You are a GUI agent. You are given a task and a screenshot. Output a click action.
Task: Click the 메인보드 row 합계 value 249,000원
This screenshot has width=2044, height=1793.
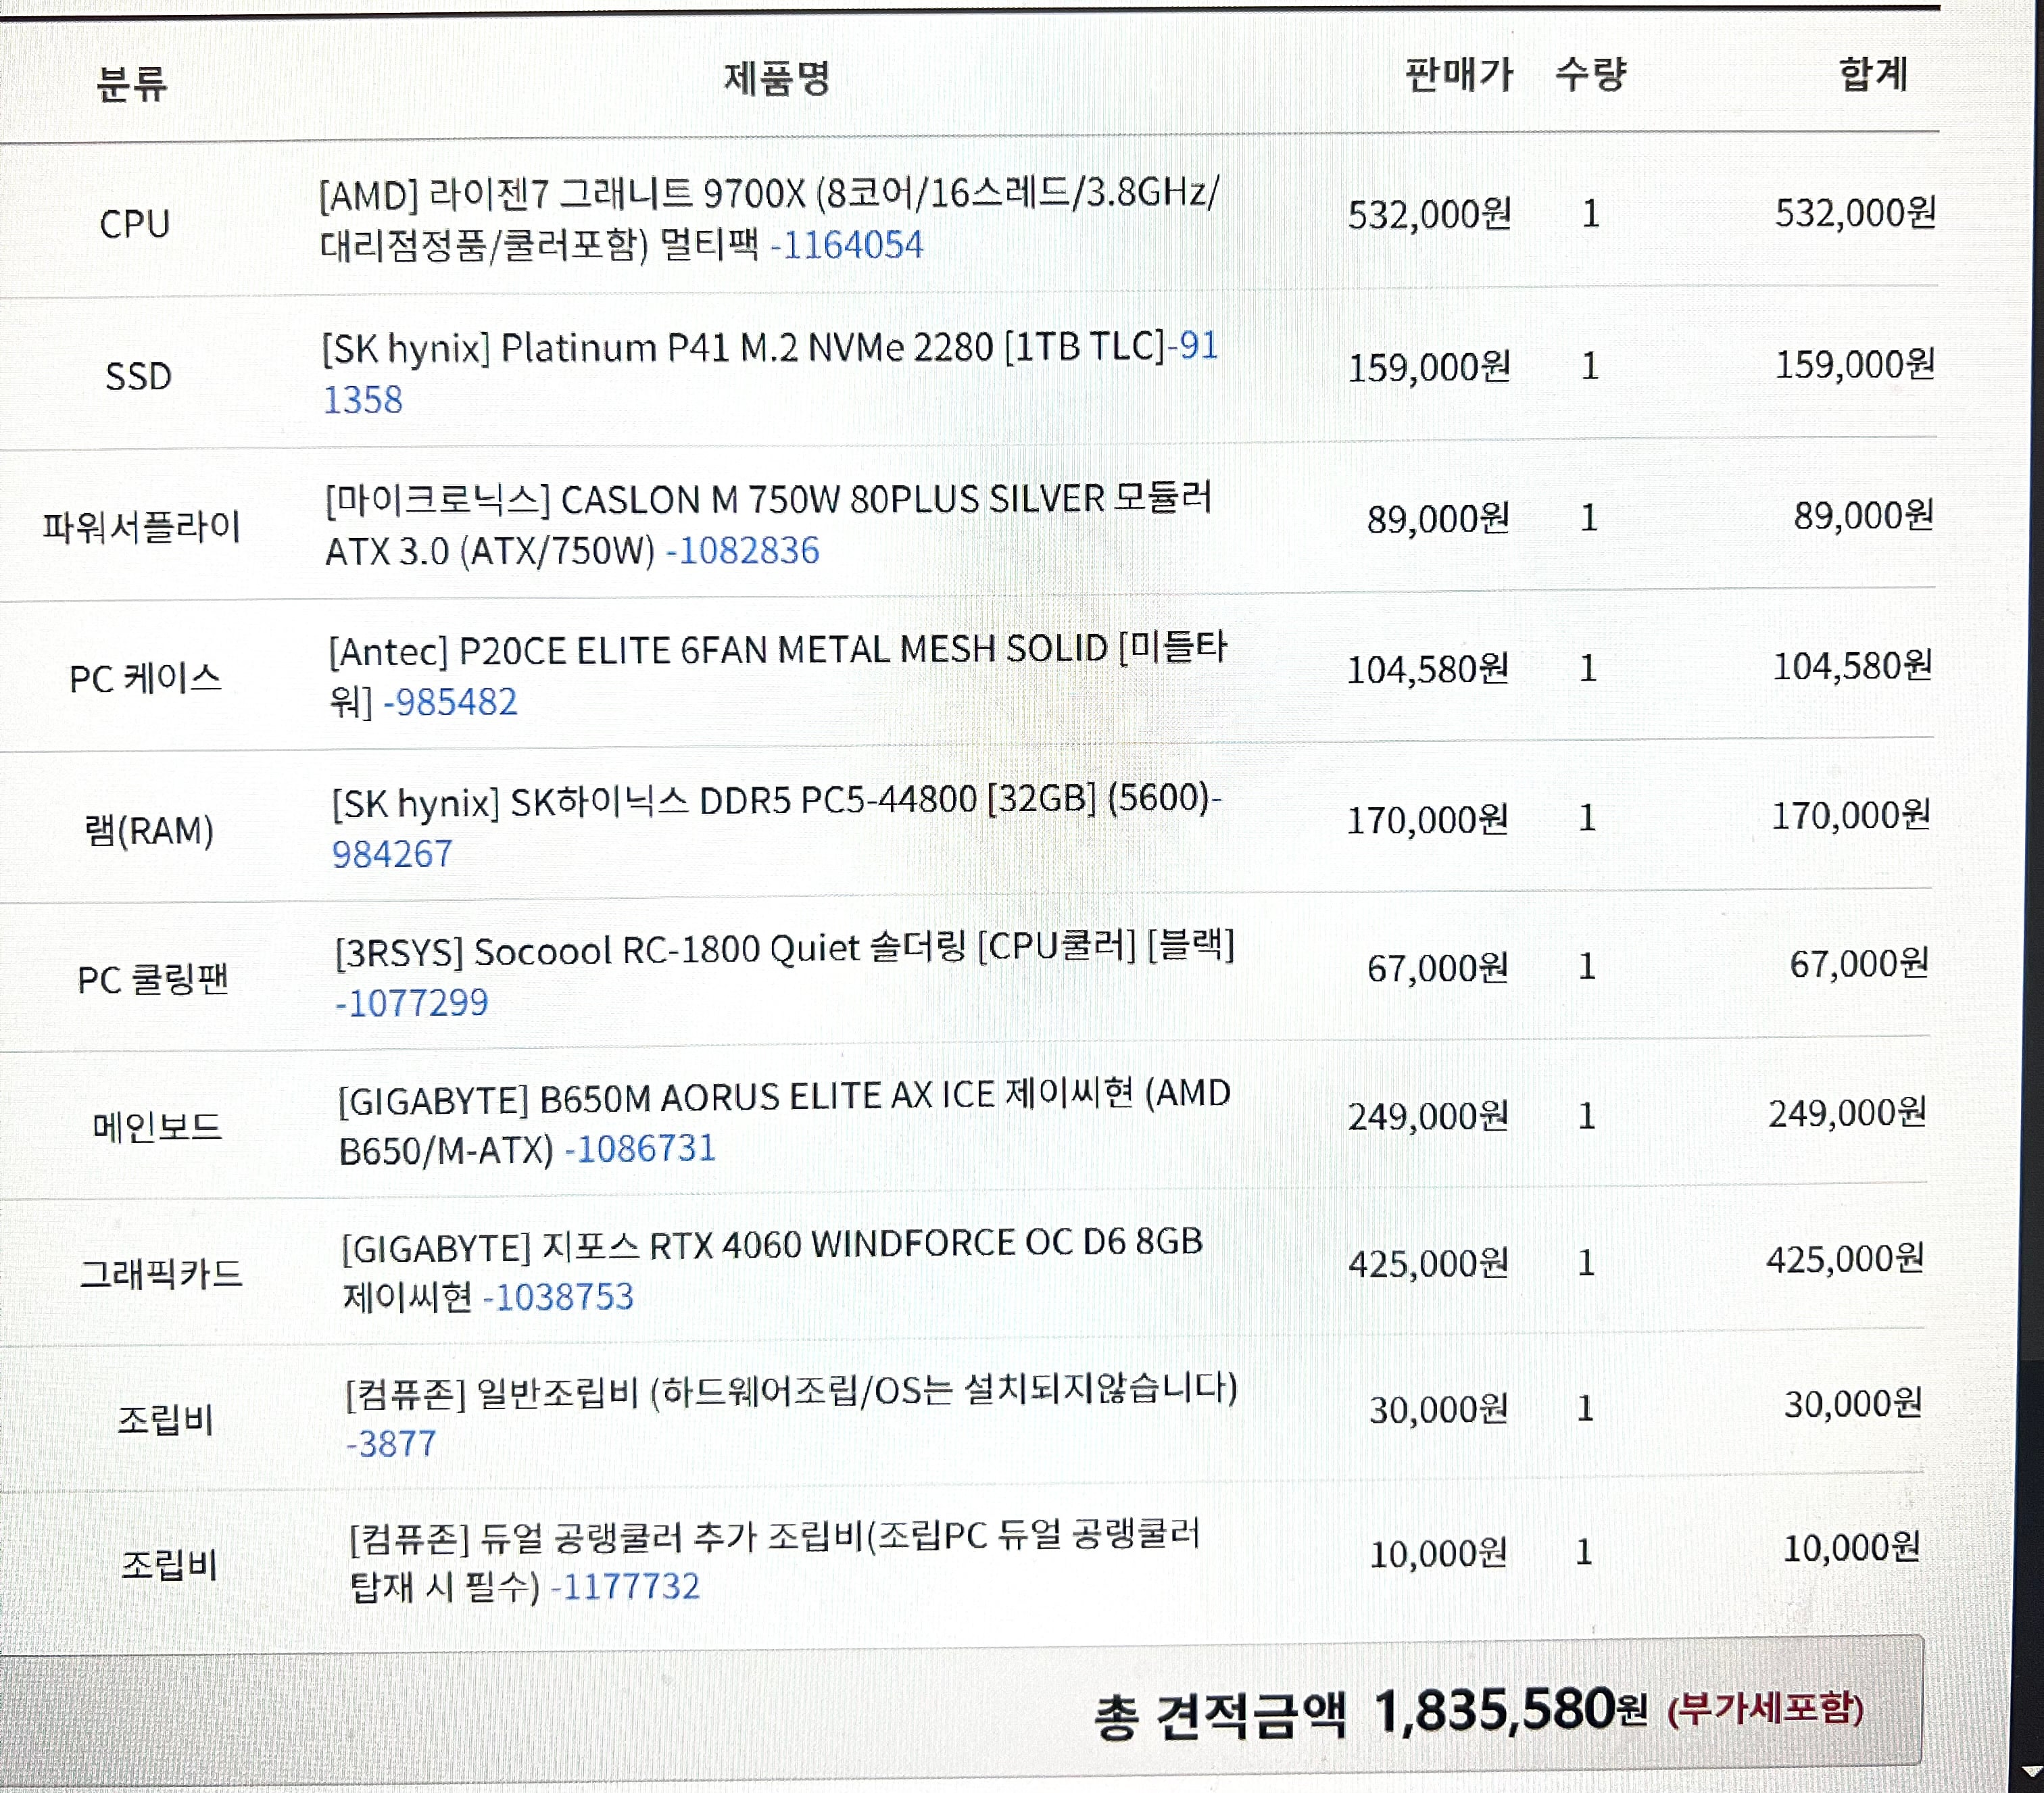pos(1848,1112)
